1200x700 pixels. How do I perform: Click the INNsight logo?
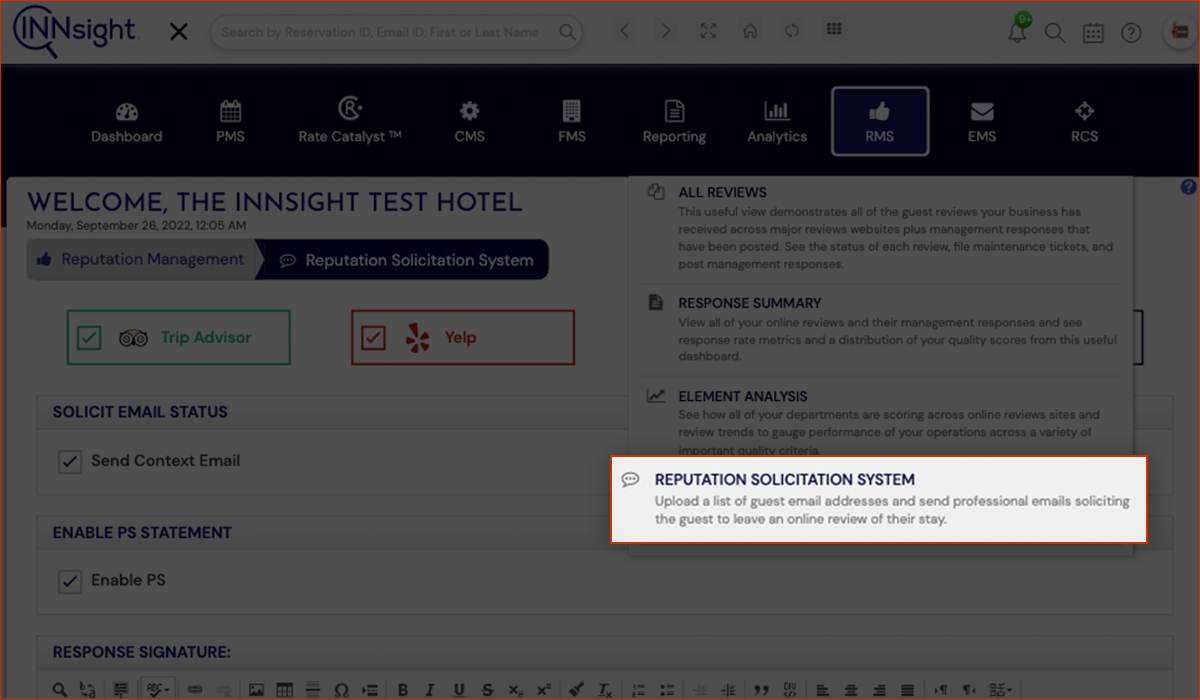point(75,31)
